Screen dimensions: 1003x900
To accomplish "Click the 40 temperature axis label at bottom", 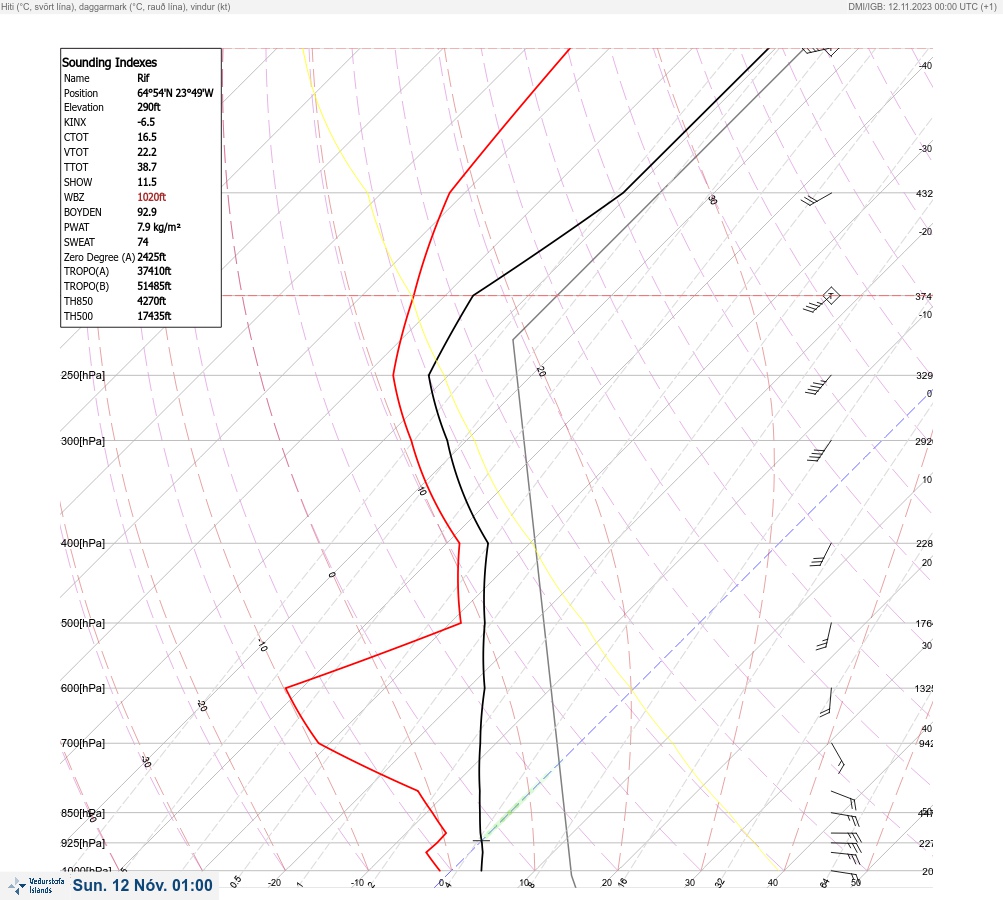I will point(773,883).
